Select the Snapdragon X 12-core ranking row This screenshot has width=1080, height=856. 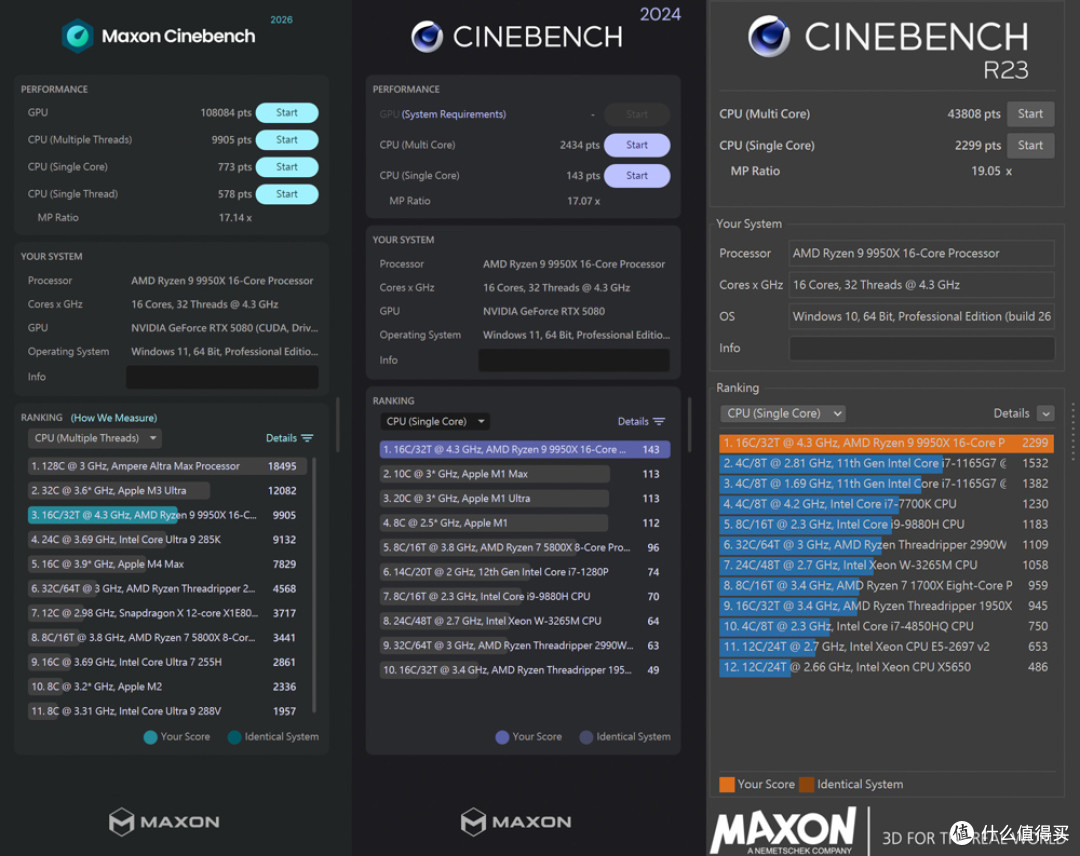tap(167, 613)
